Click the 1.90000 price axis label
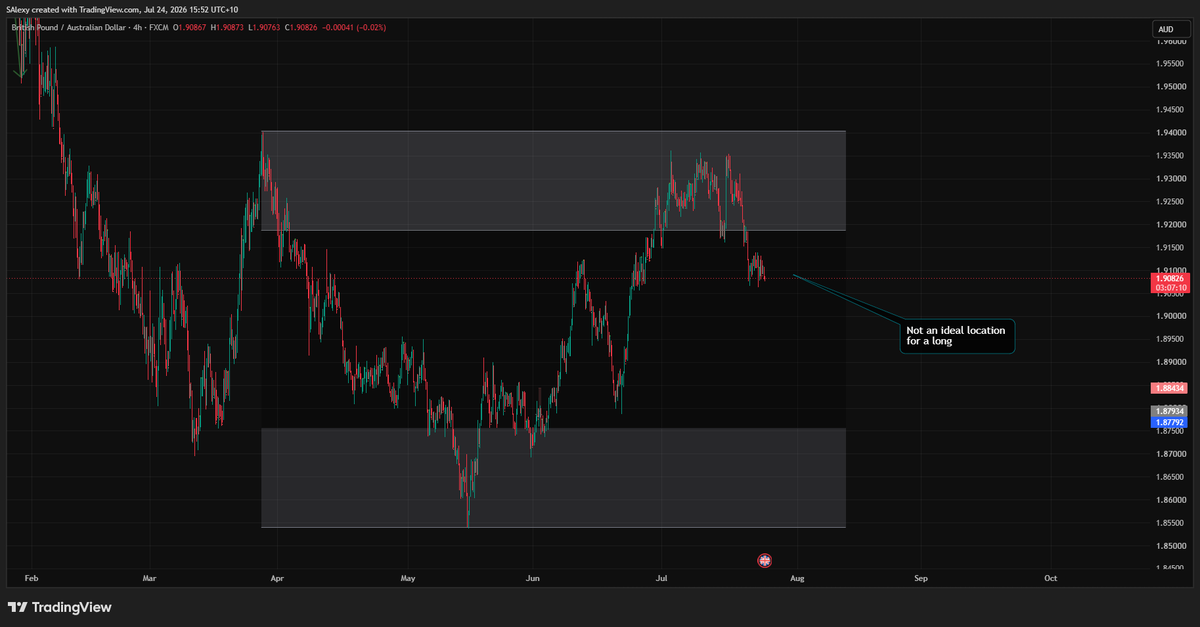This screenshot has height=627, width=1200. coord(1169,316)
